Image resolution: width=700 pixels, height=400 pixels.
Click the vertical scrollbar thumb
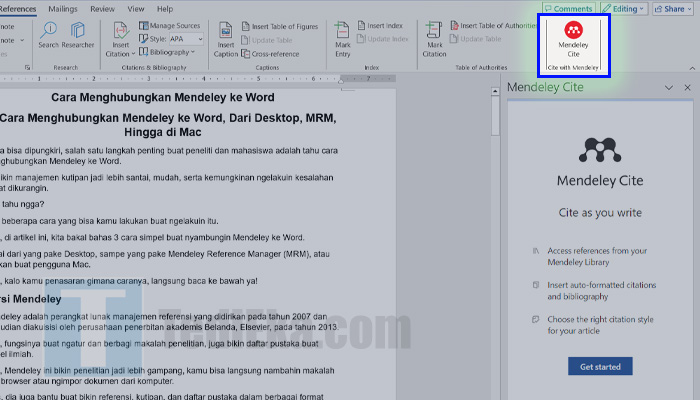click(495, 116)
